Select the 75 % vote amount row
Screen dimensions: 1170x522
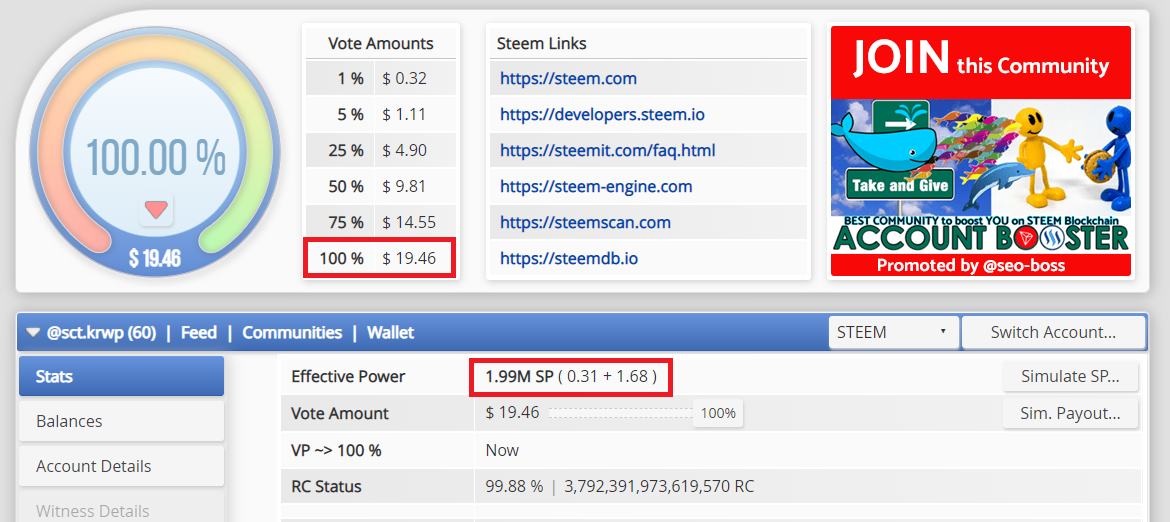[381, 222]
